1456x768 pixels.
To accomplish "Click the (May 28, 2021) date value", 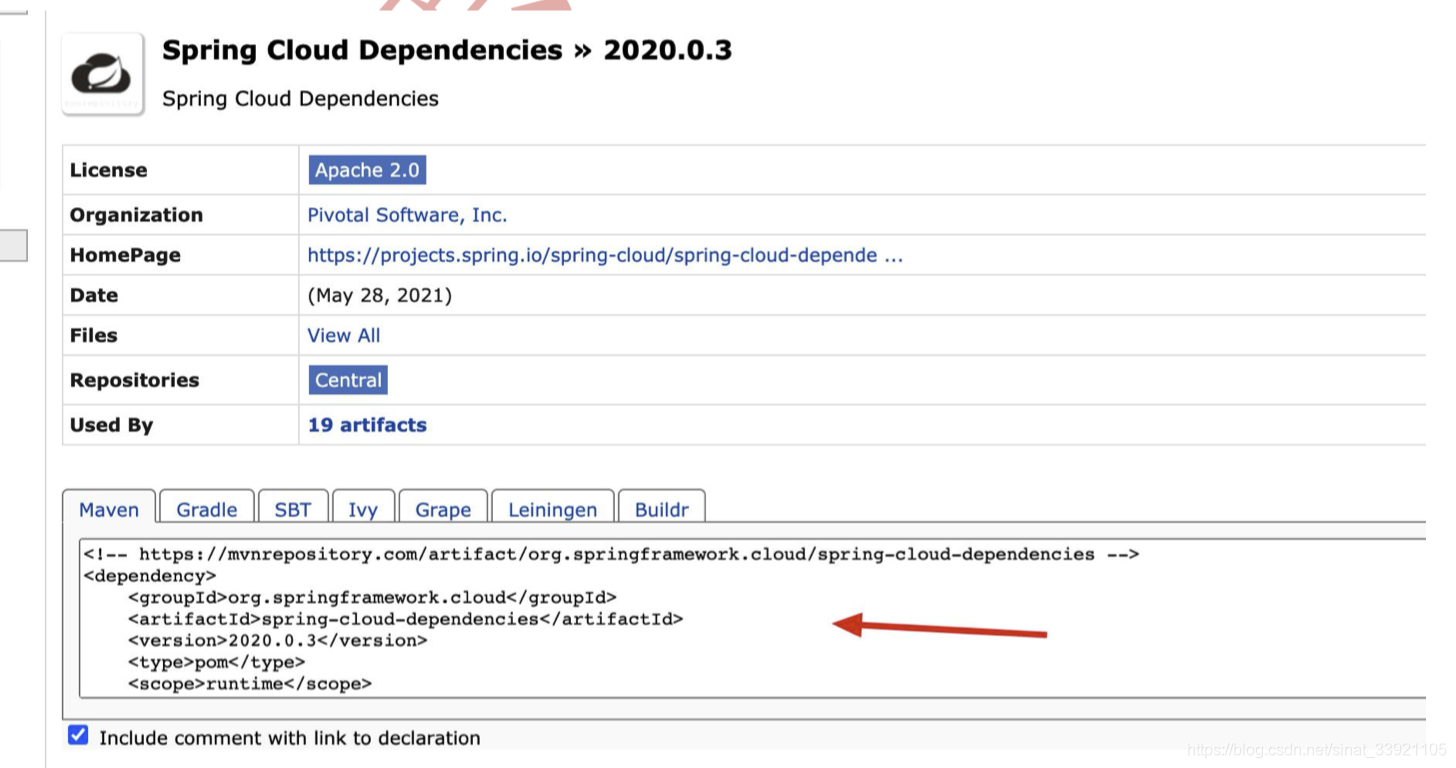I will point(380,295).
